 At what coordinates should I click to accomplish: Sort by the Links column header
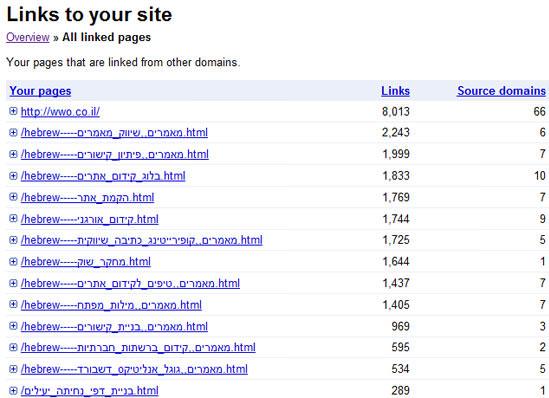395,91
